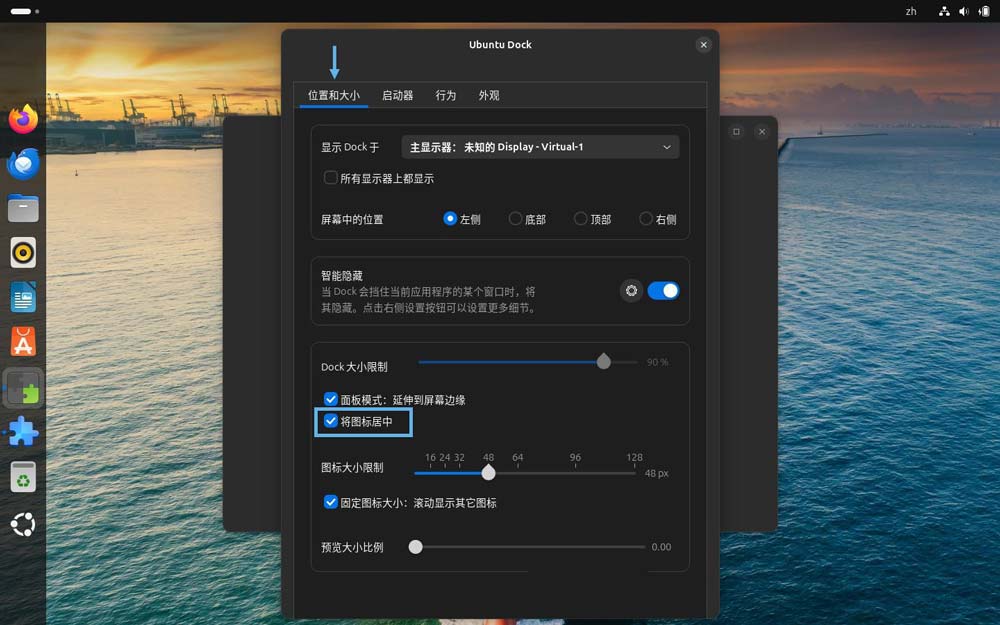Click the Dock 大小限制 slider handle
The width and height of the screenshot is (1000, 625).
point(603,362)
